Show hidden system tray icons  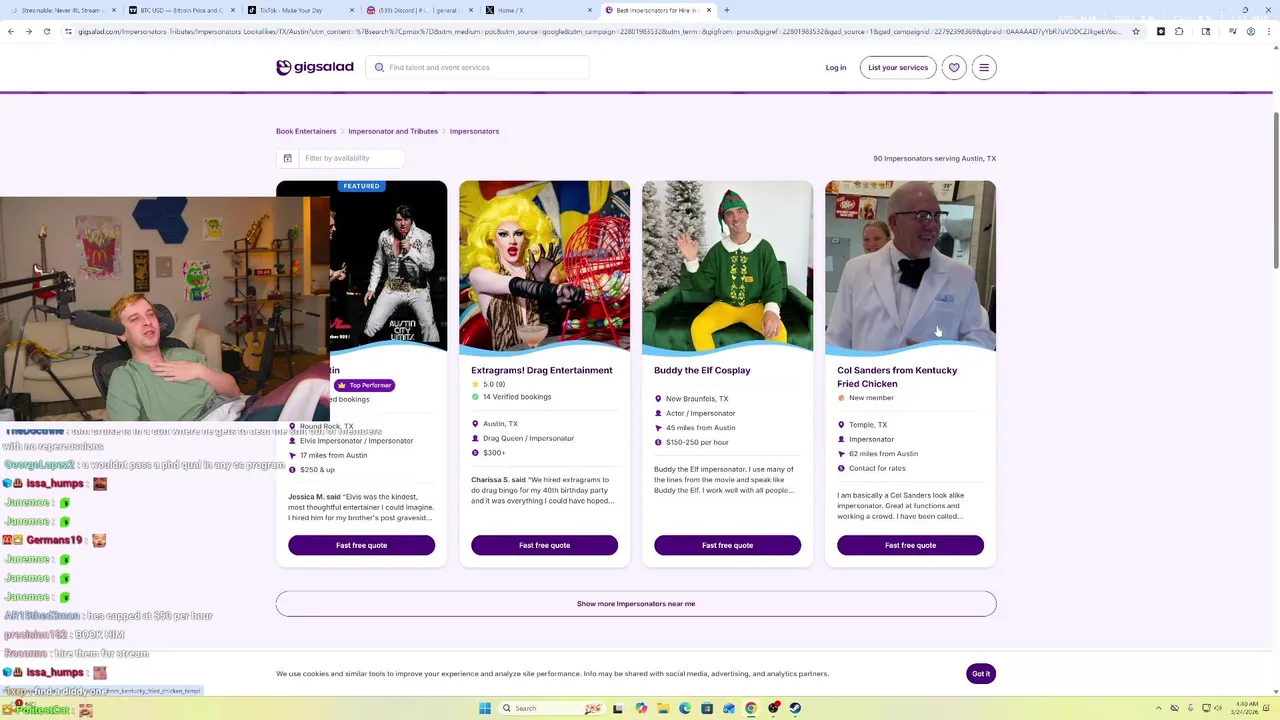coord(1159,708)
